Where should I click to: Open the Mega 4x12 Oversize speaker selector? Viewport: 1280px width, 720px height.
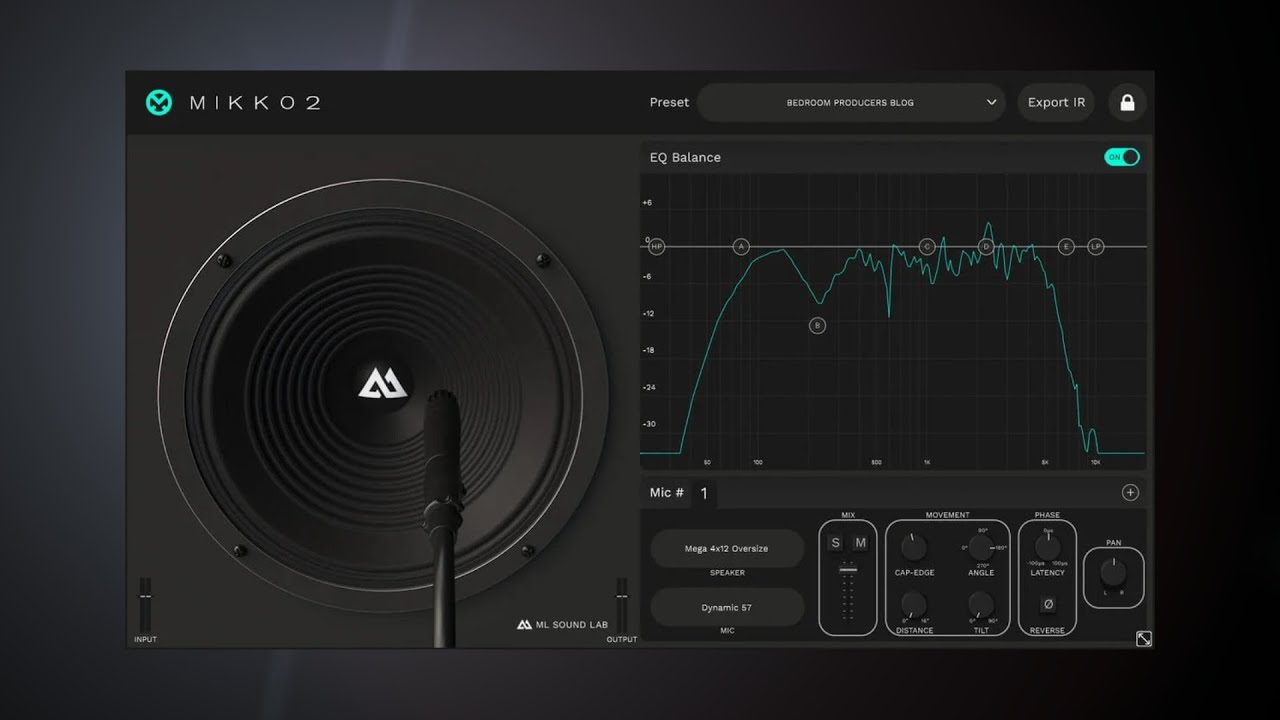click(727, 548)
